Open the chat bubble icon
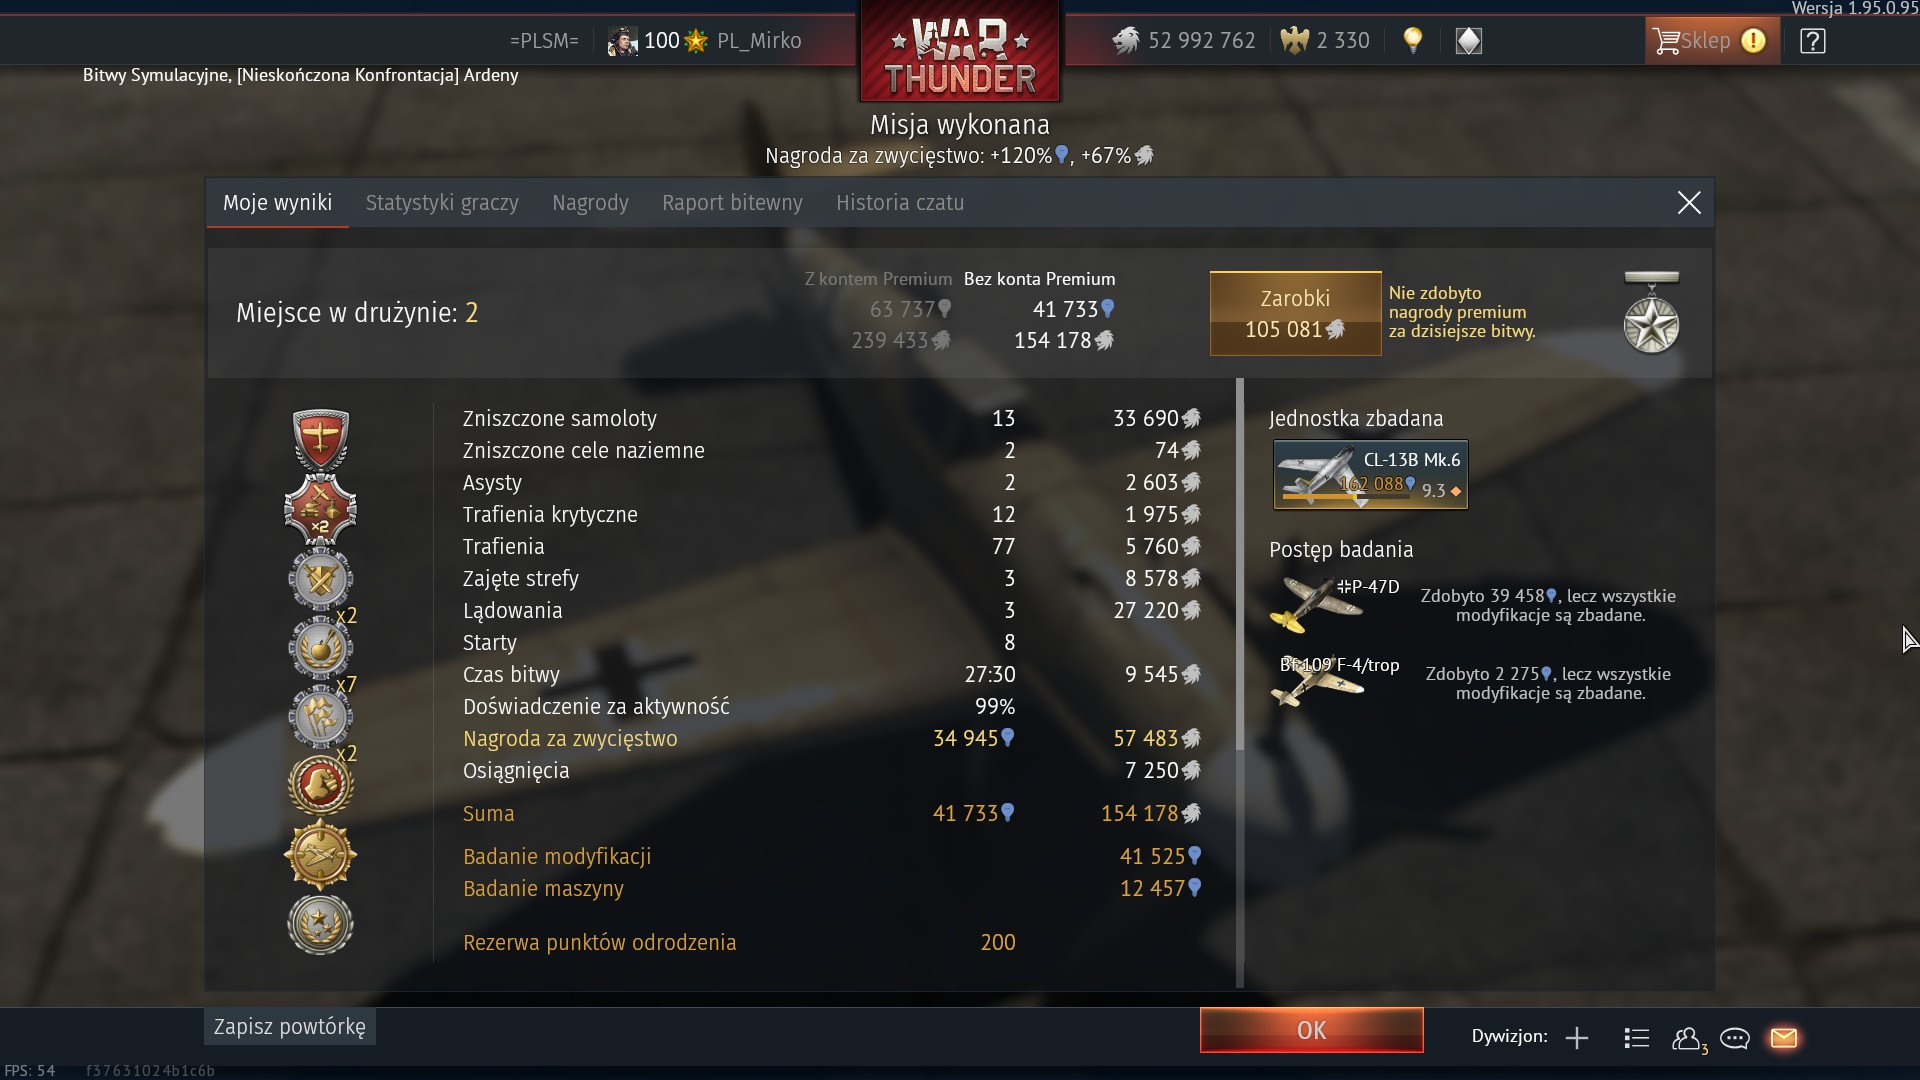This screenshot has width=1920, height=1080. (1735, 1038)
